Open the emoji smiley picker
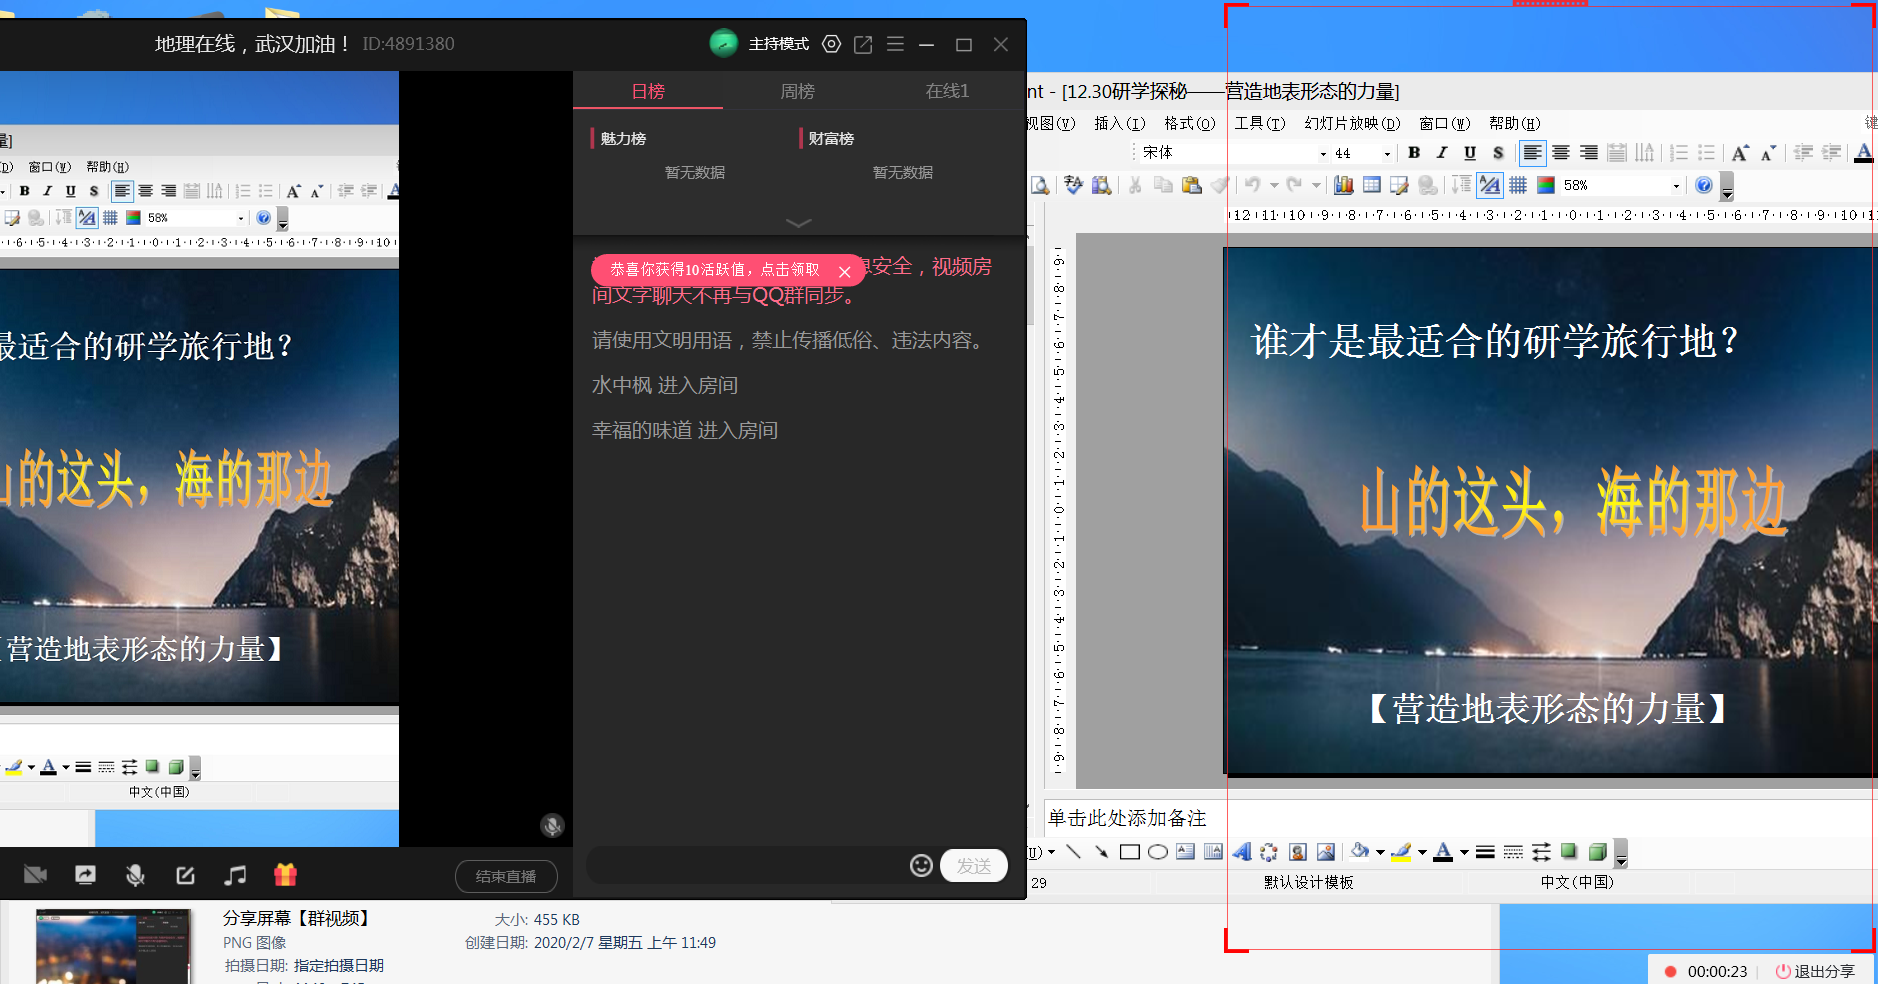 click(x=921, y=865)
